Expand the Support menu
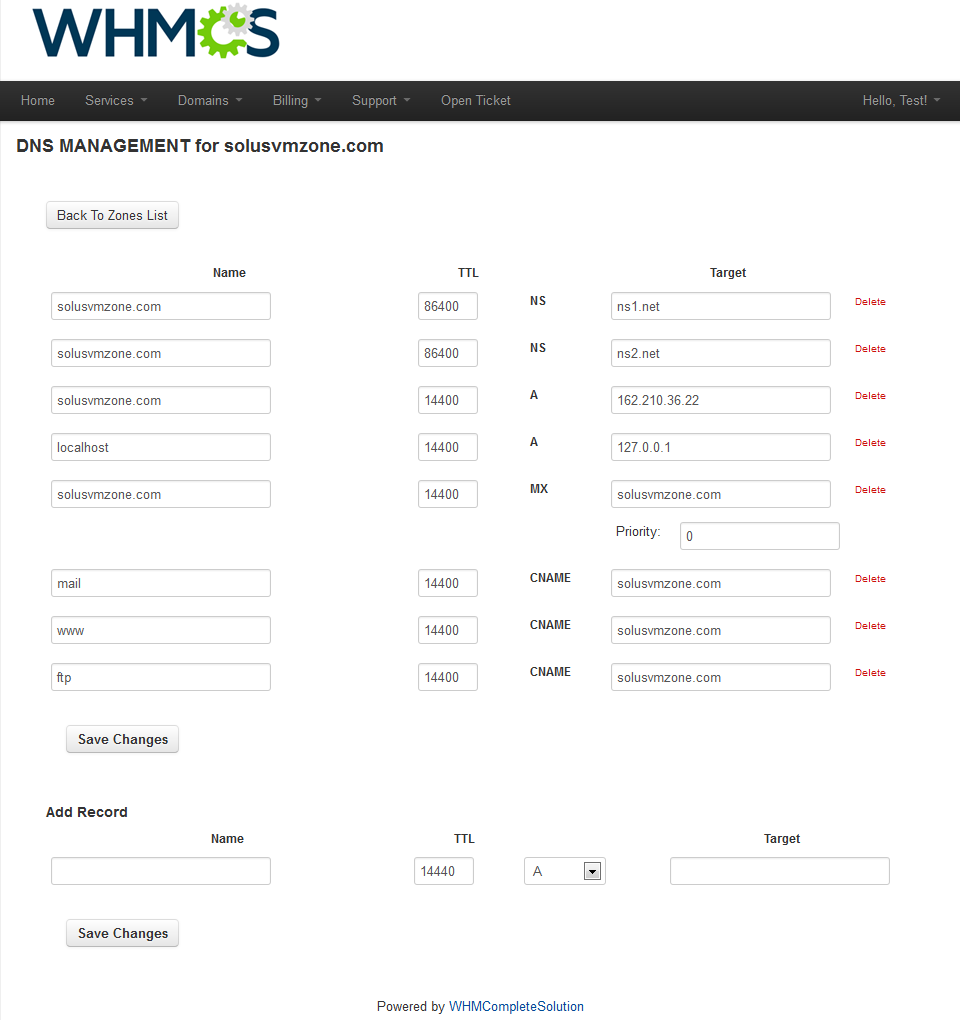This screenshot has width=960, height=1020. 381,101
